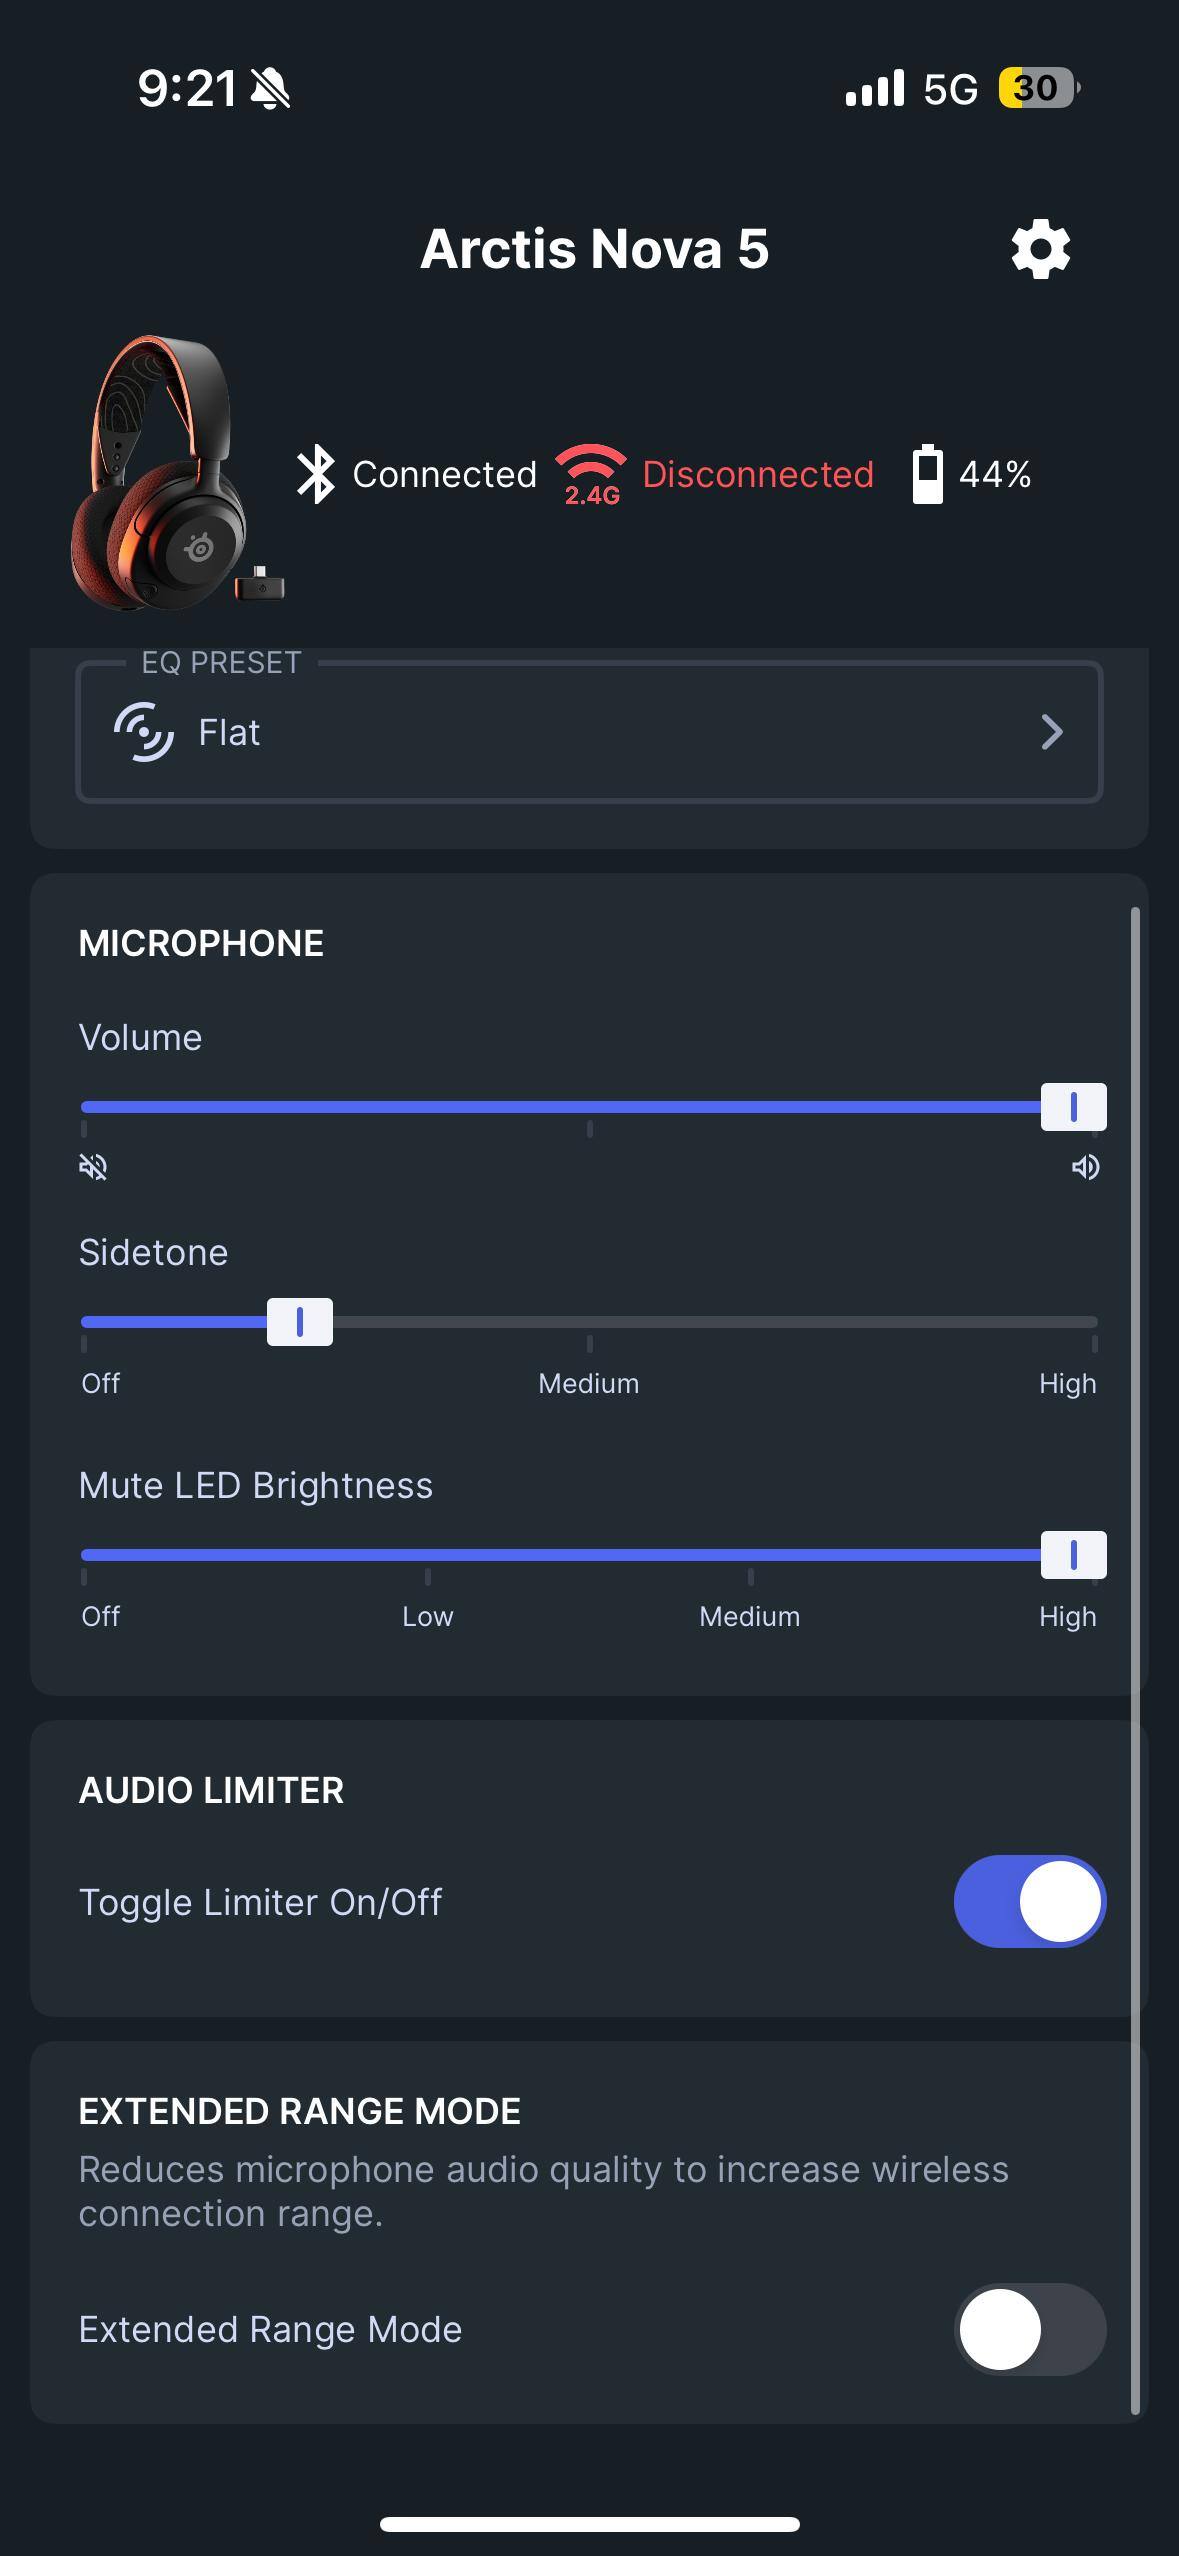Open the EQ Preset chevron arrow
This screenshot has width=1179, height=2556.
coord(1051,732)
